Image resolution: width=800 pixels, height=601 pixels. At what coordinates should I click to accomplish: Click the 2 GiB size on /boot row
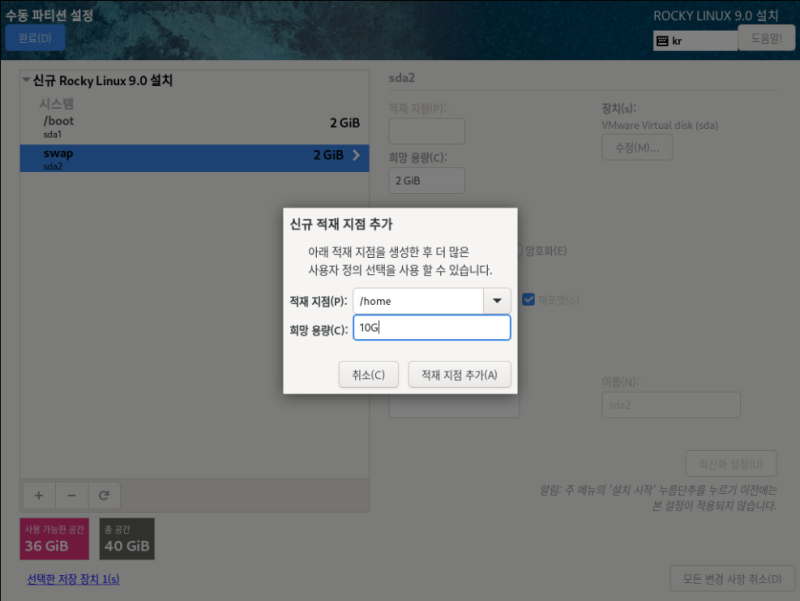(345, 123)
